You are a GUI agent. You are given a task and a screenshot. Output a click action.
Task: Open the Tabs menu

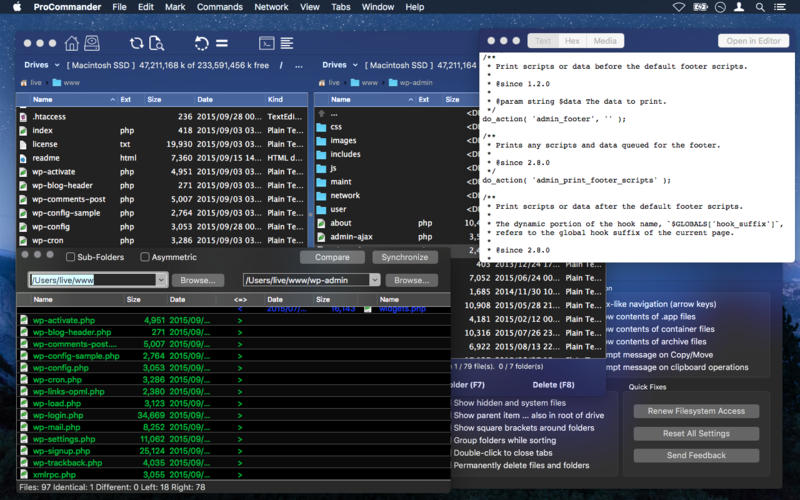point(340,7)
